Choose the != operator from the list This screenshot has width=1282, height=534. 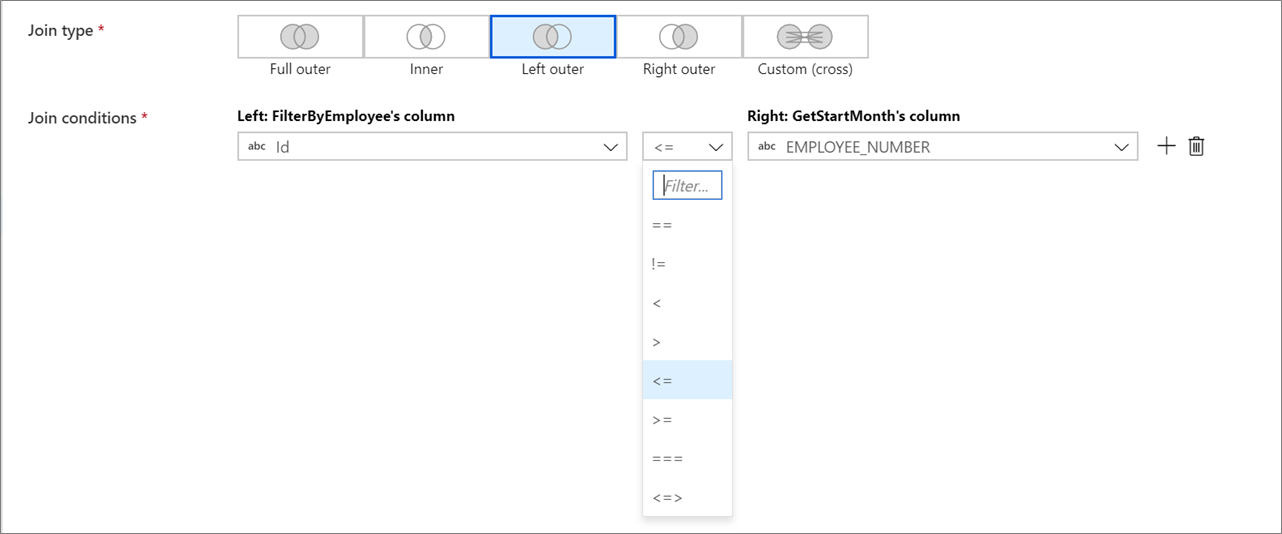click(x=687, y=264)
